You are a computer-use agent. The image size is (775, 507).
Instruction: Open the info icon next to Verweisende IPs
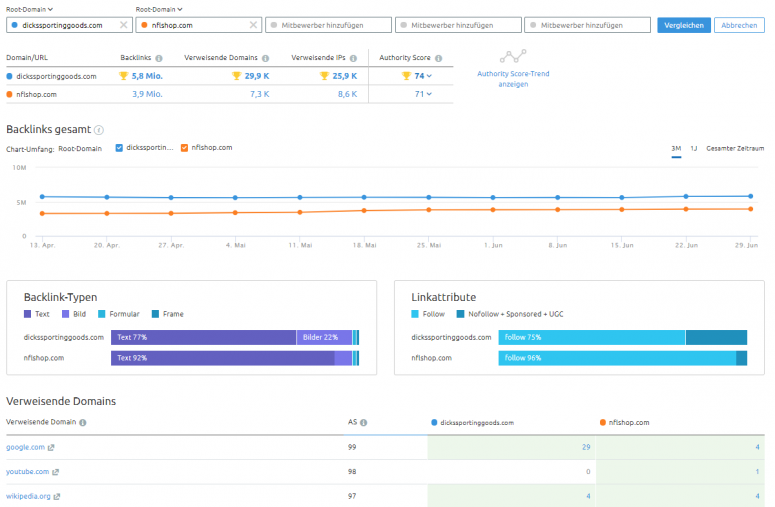[x=353, y=58]
